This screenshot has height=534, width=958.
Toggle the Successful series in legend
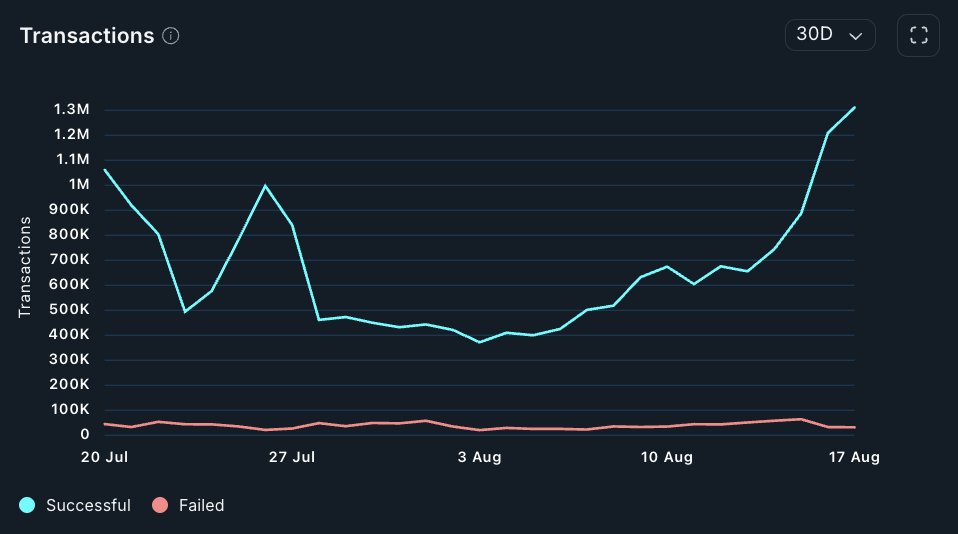click(88, 505)
